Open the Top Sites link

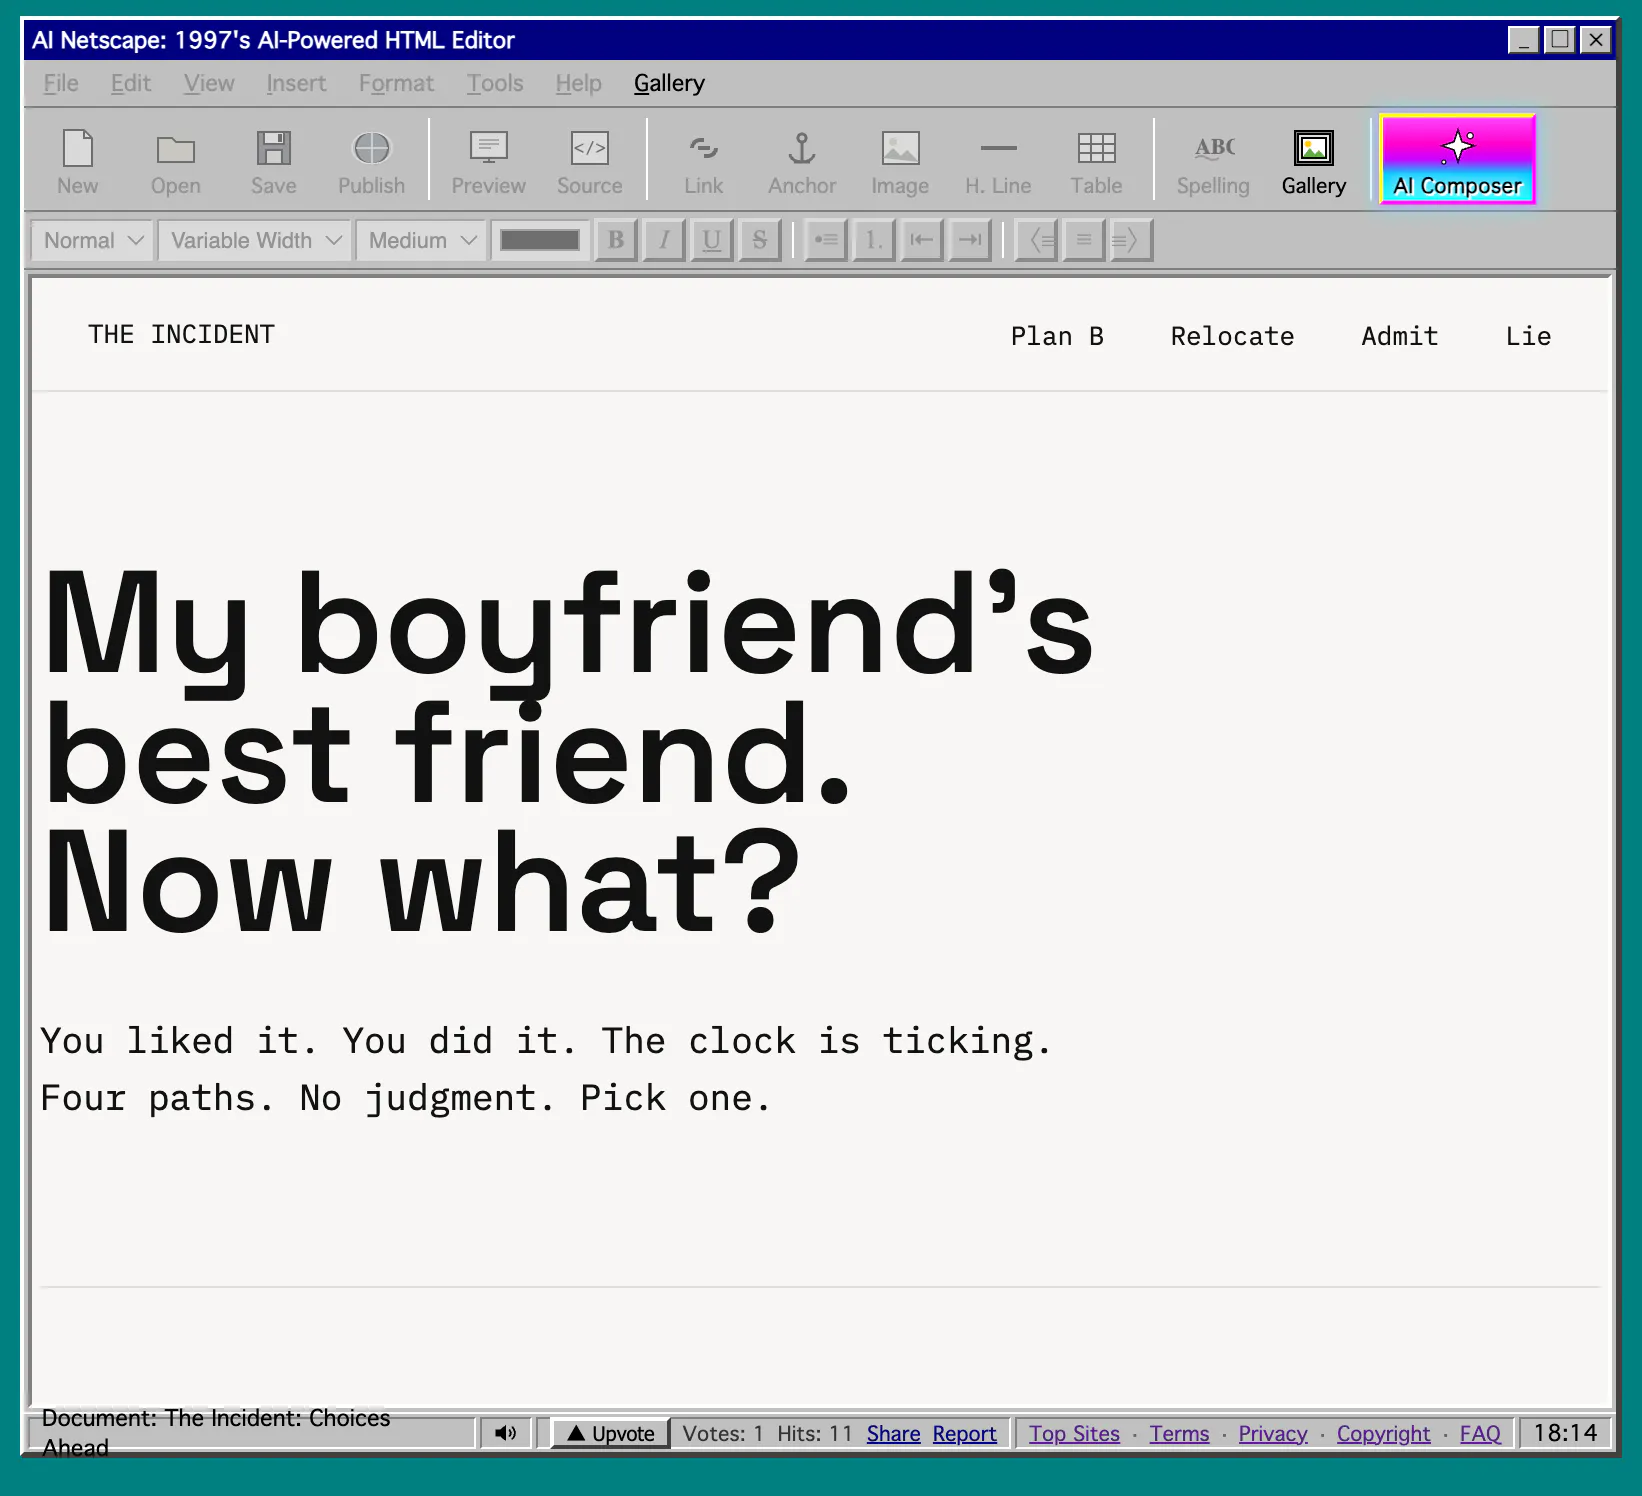(x=1074, y=1433)
